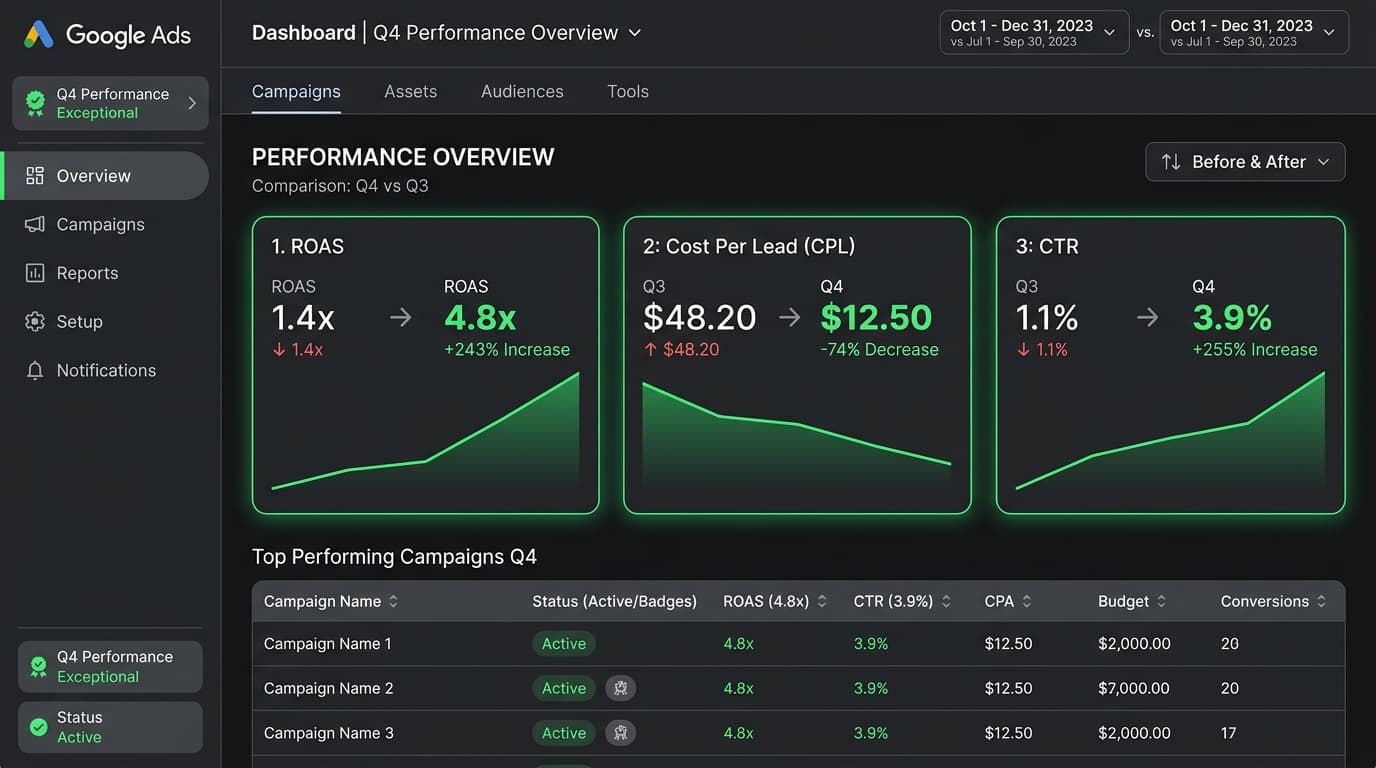The image size is (1376, 768).
Task: Sort table by Conversions column arrows
Action: (x=1322, y=601)
